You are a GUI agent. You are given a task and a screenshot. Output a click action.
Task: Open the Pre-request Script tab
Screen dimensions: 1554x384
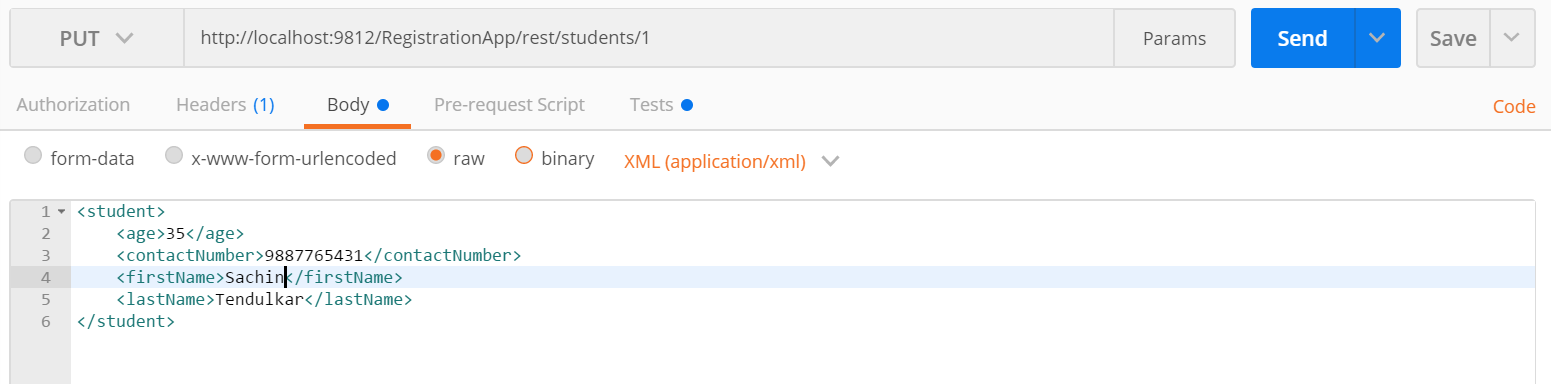point(509,104)
